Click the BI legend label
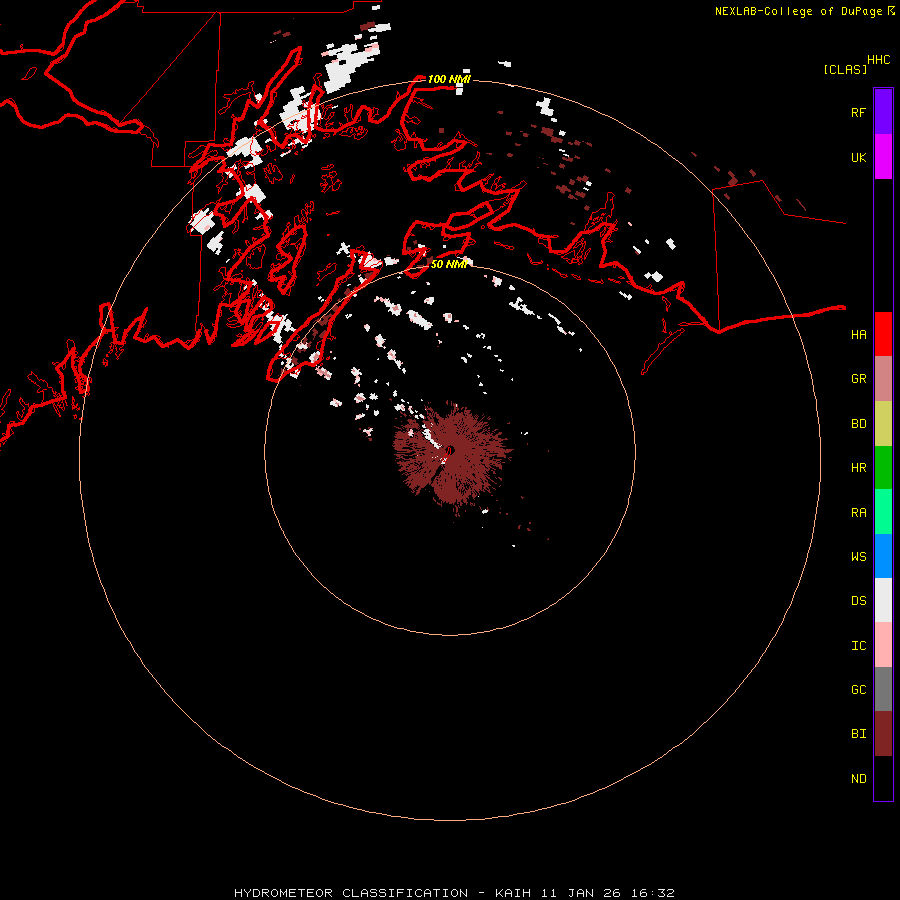The height and width of the screenshot is (900, 900). (x=858, y=734)
